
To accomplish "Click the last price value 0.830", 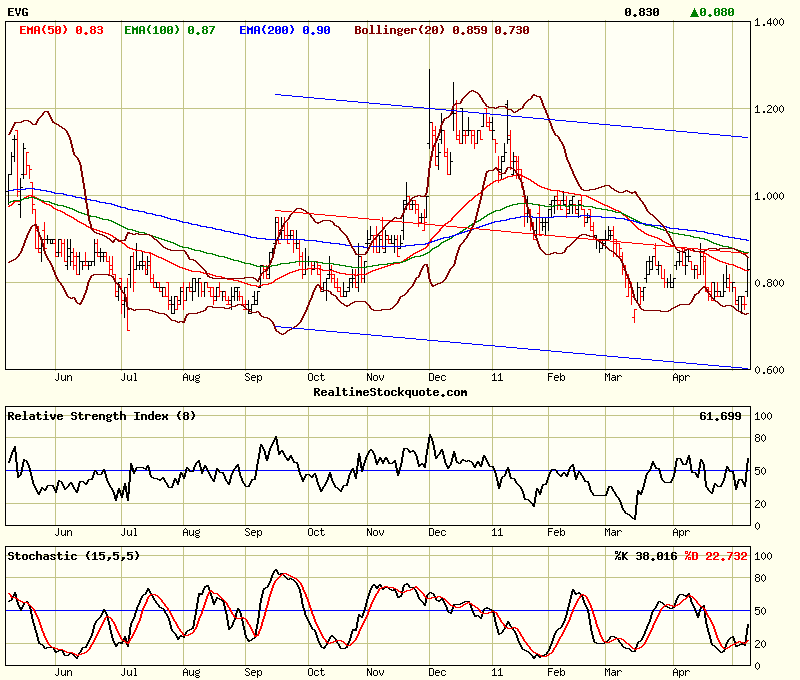I will coord(641,12).
